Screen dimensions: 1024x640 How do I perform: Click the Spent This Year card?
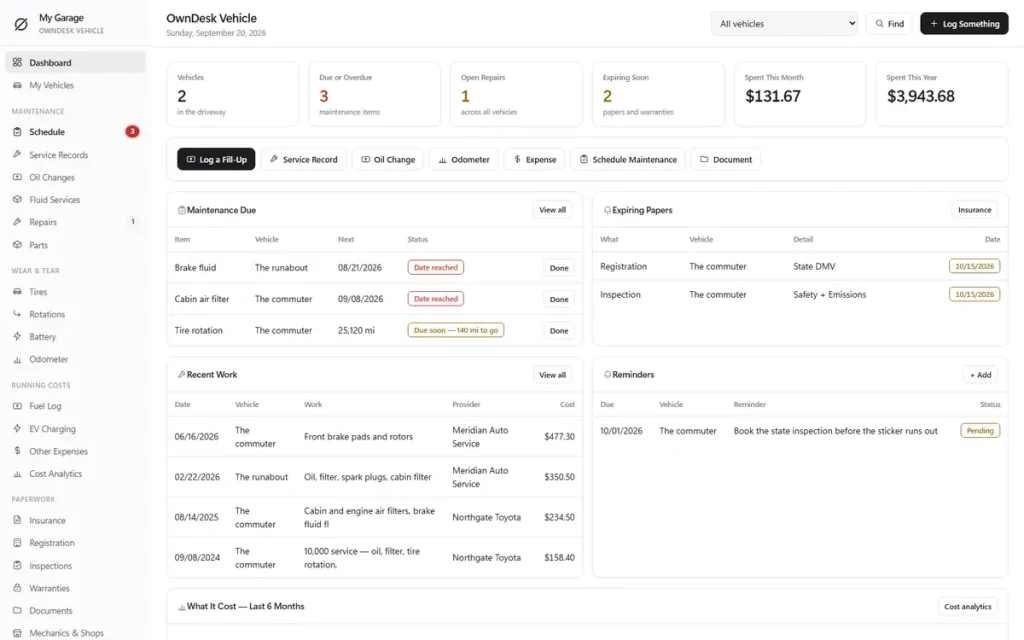[942, 94]
